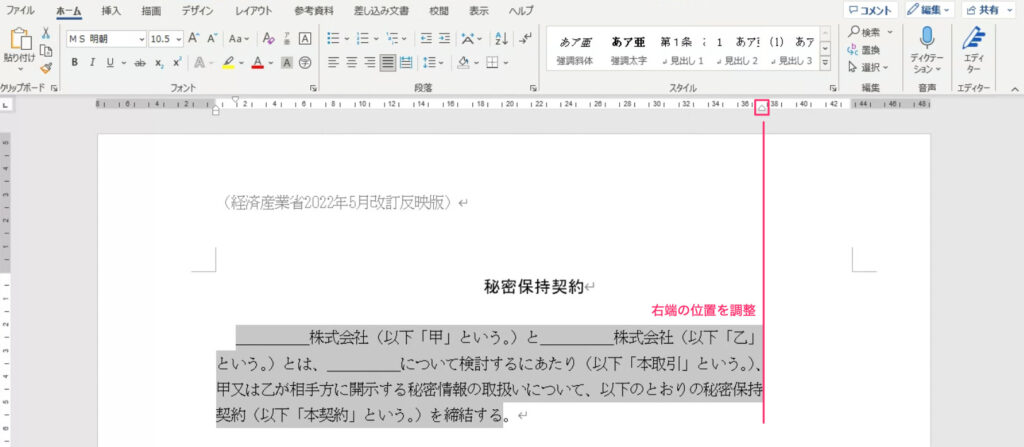Screen dimensions: 1024x447
Task: Apply a character border with the boxed A icon
Action: [x=304, y=39]
